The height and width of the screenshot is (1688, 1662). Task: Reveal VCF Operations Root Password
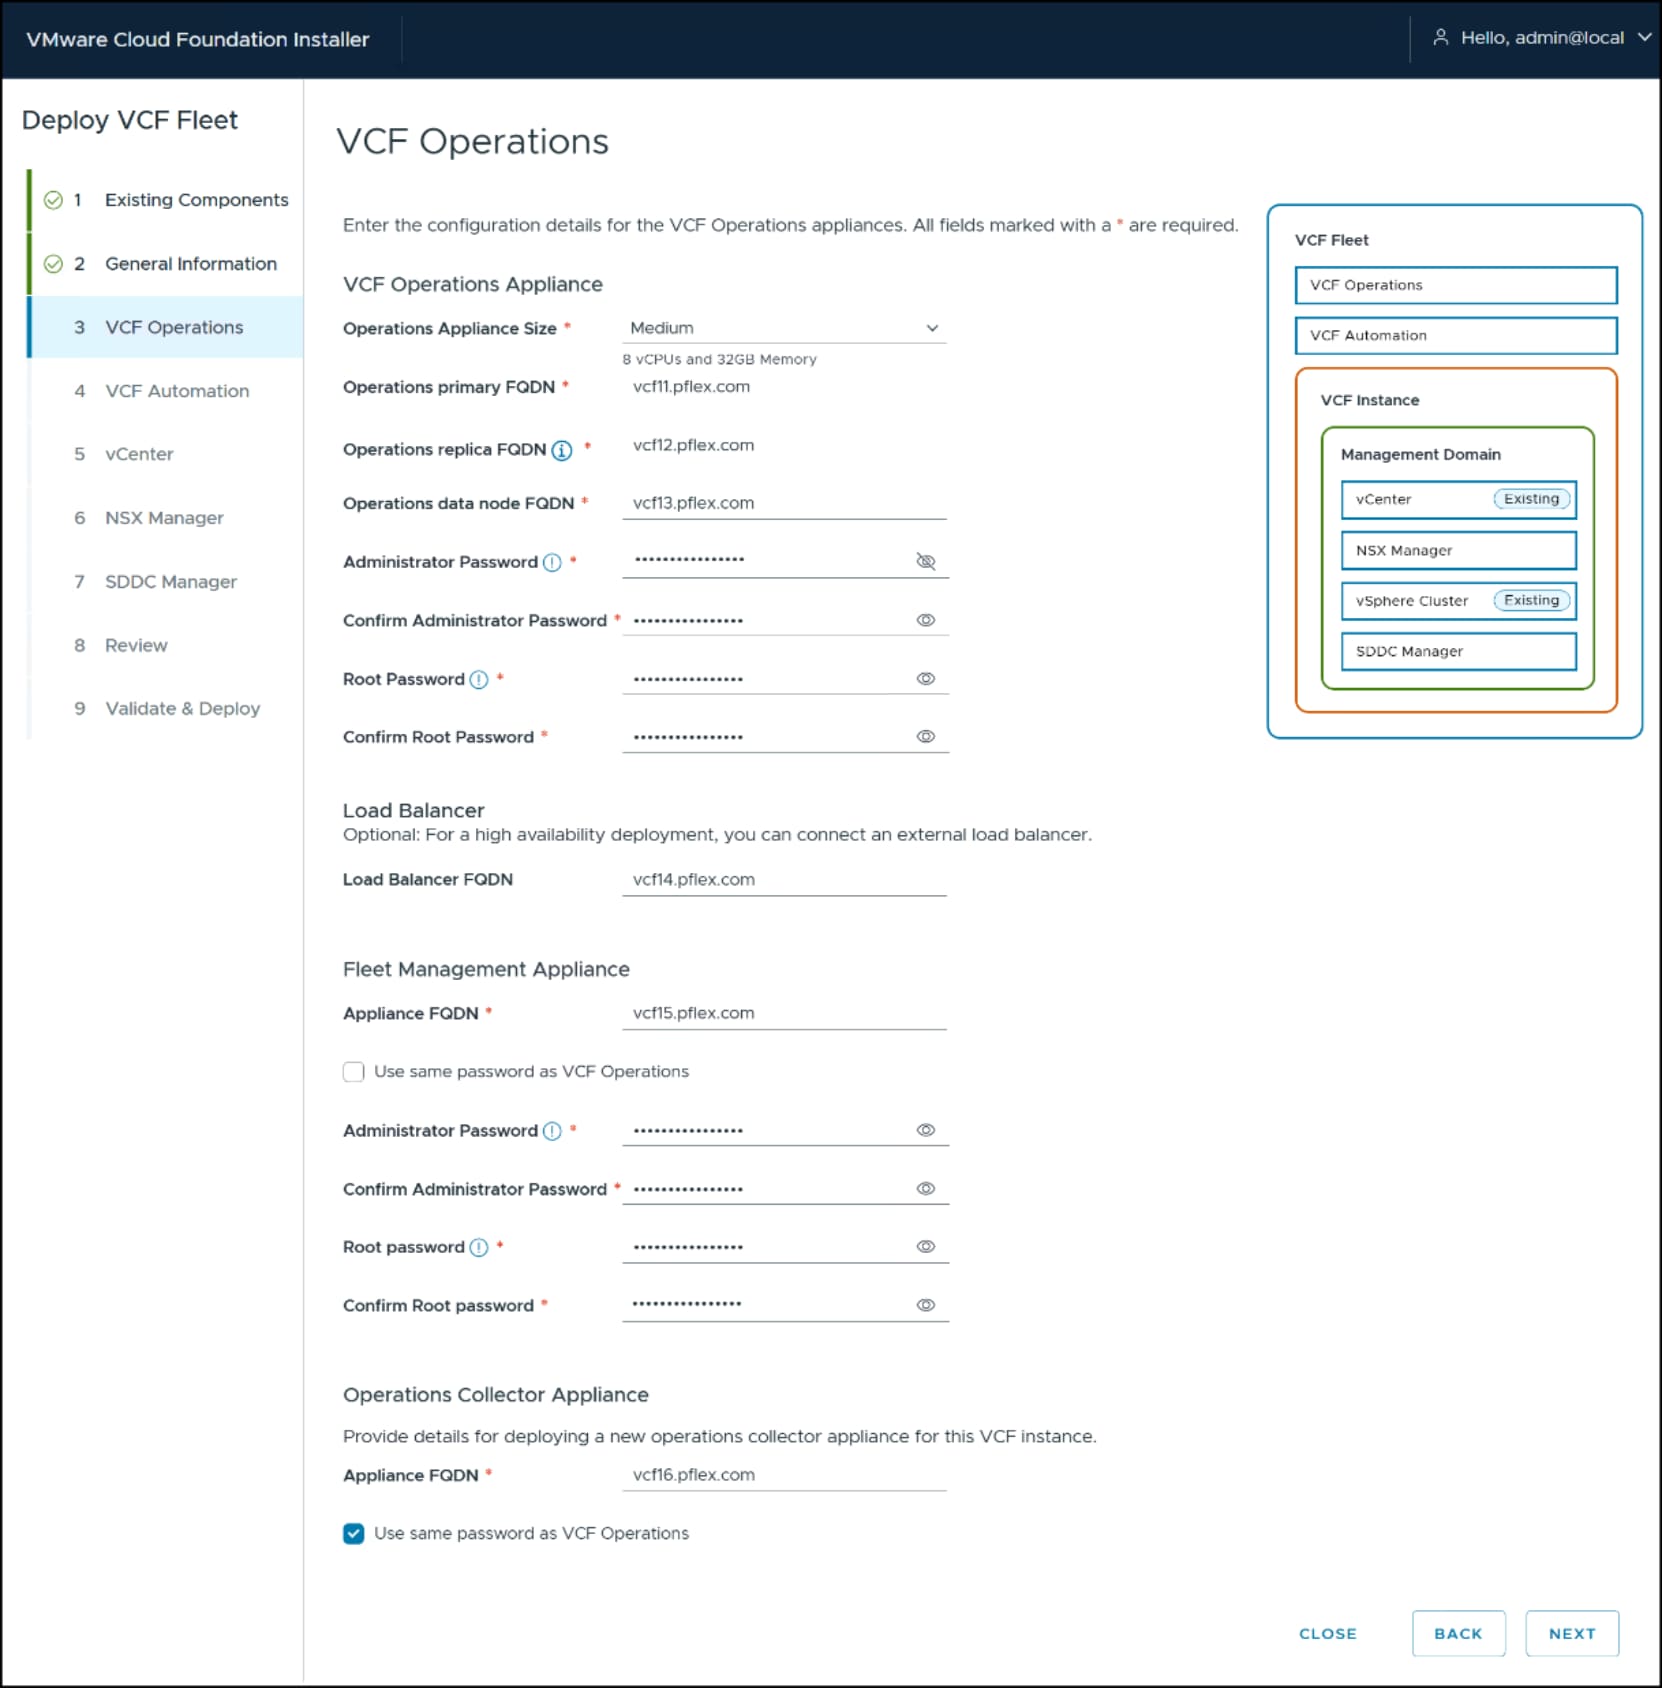click(926, 679)
